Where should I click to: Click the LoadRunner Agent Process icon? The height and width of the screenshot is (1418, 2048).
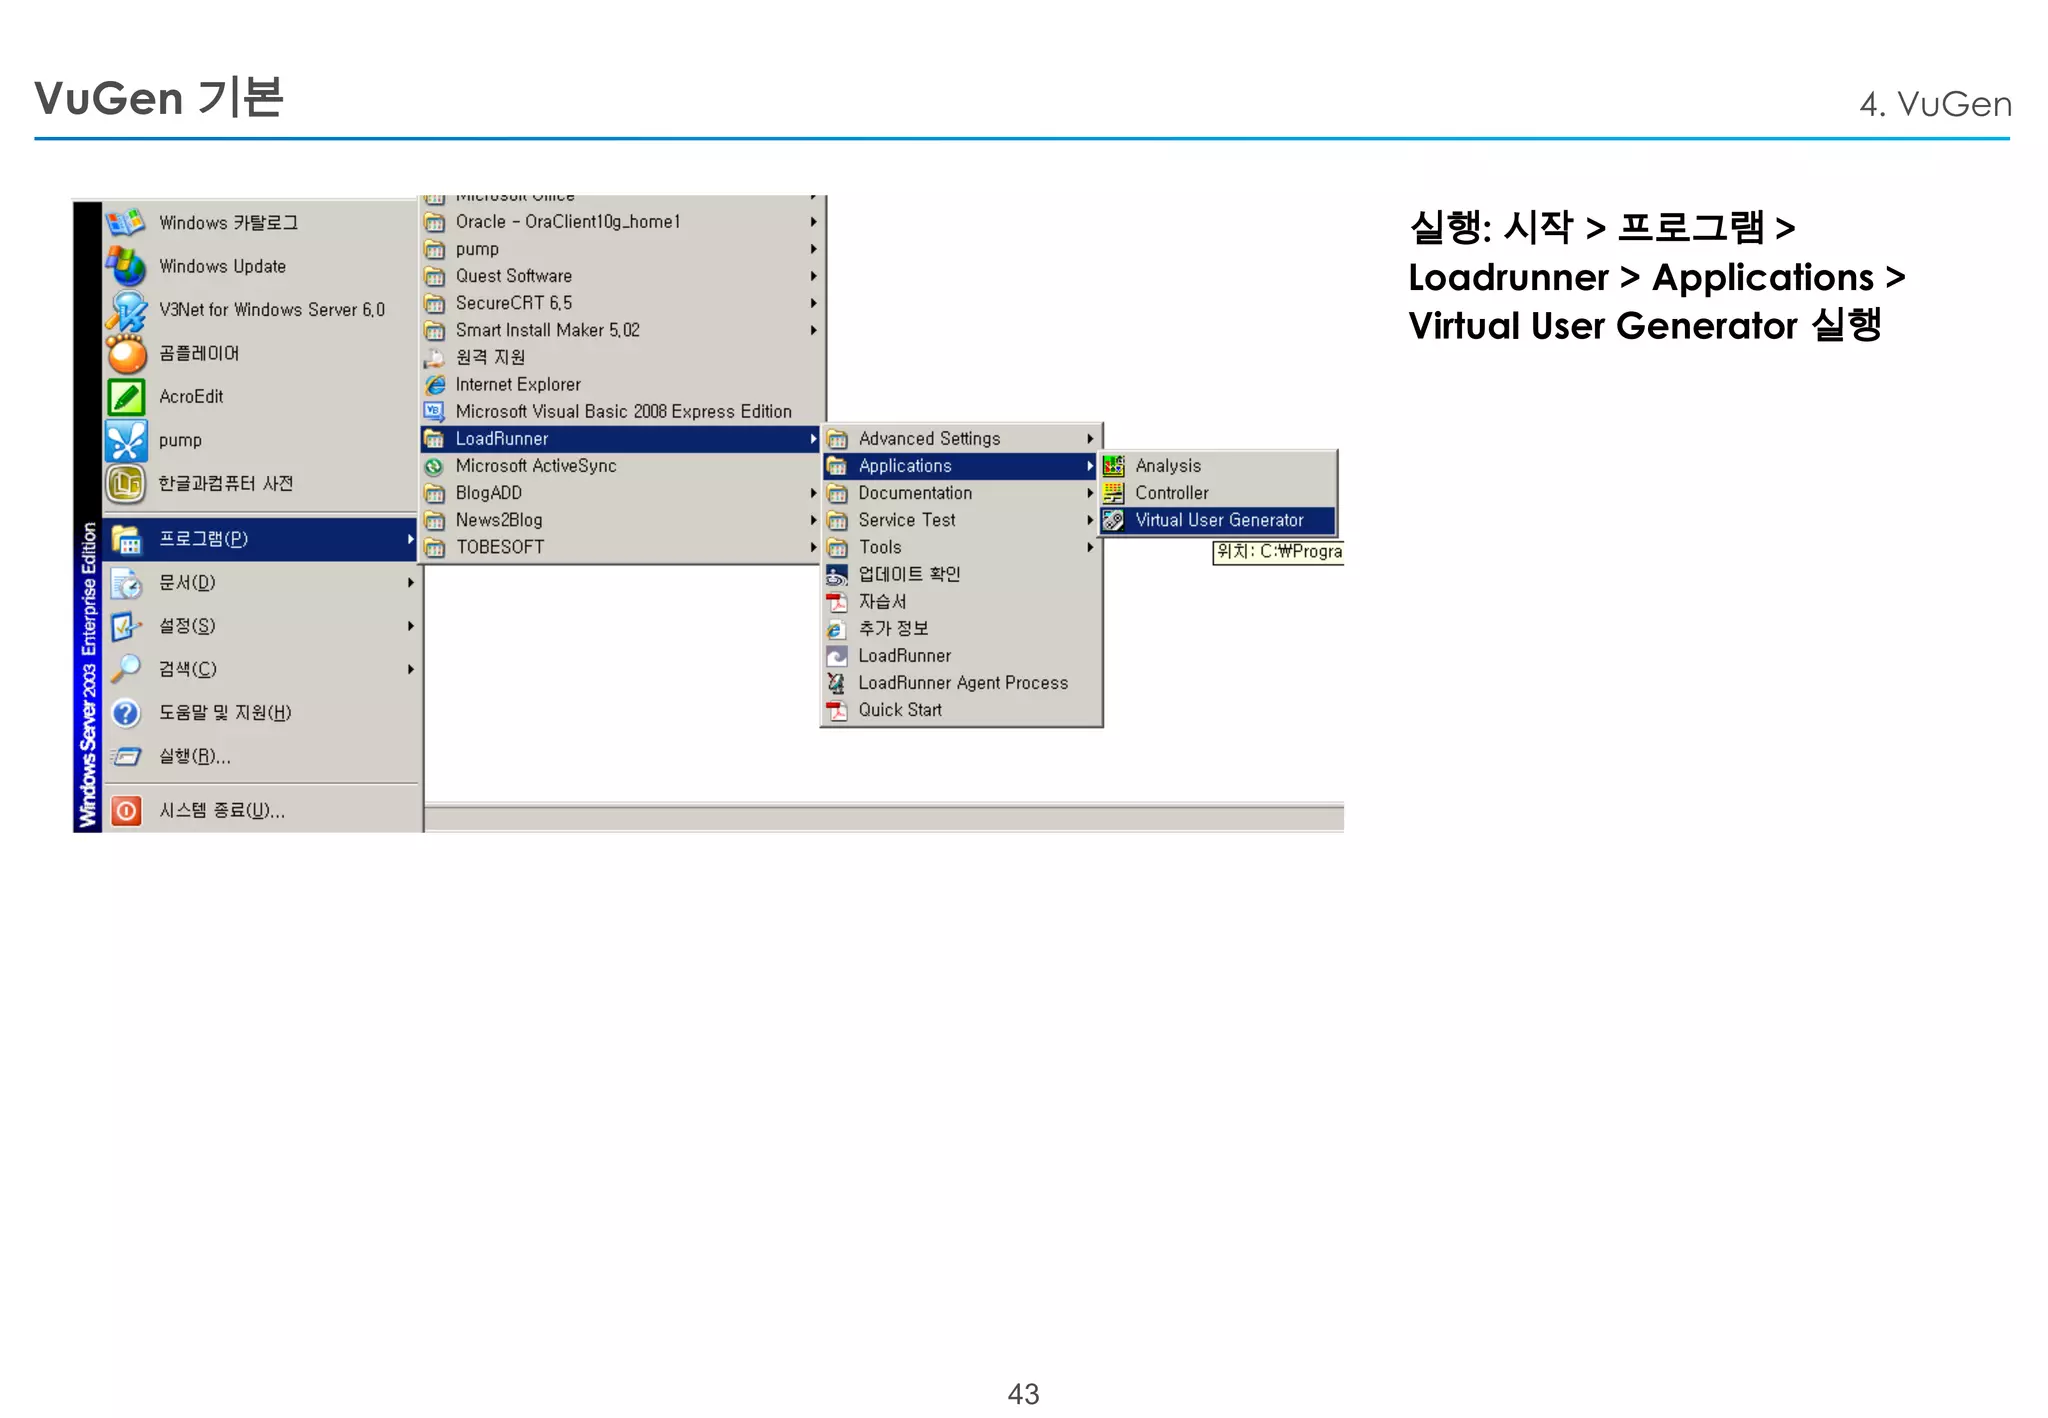point(837,683)
